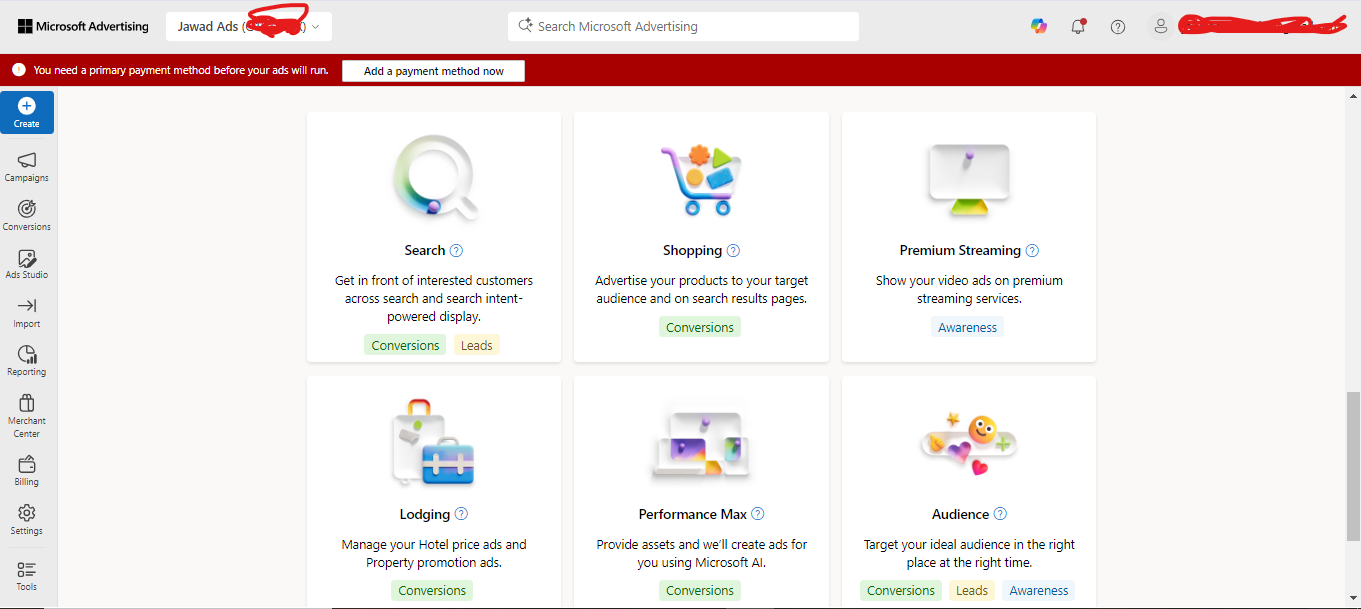Expand the Jawad Ads account dropdown

pyautogui.click(x=248, y=27)
